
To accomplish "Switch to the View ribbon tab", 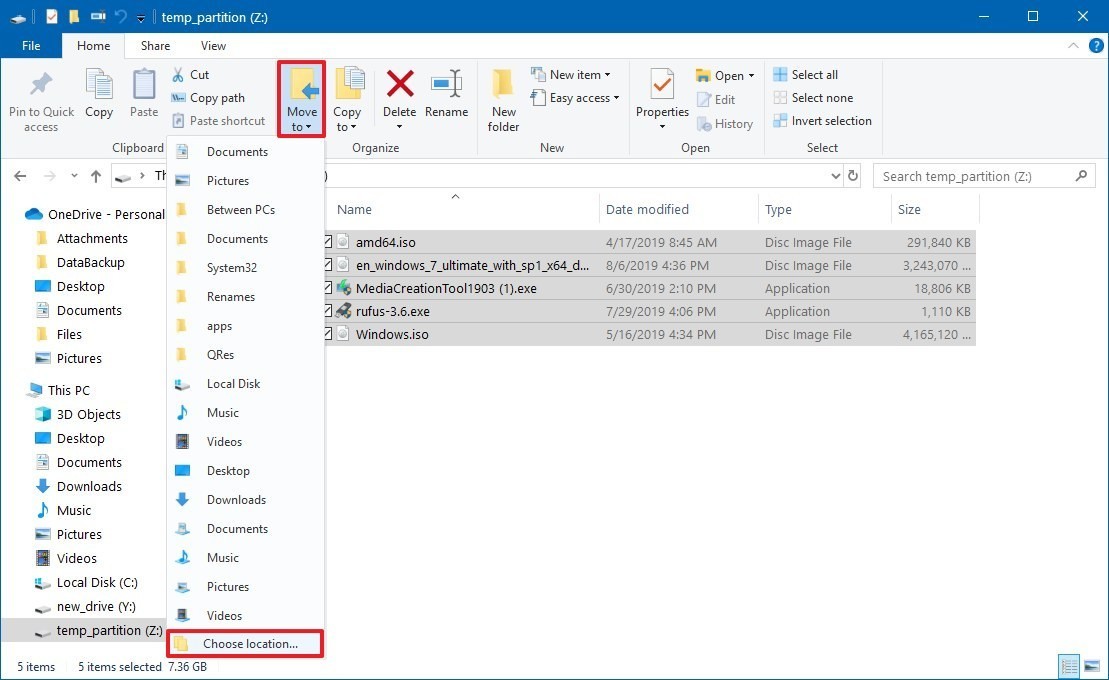I will click(x=213, y=46).
